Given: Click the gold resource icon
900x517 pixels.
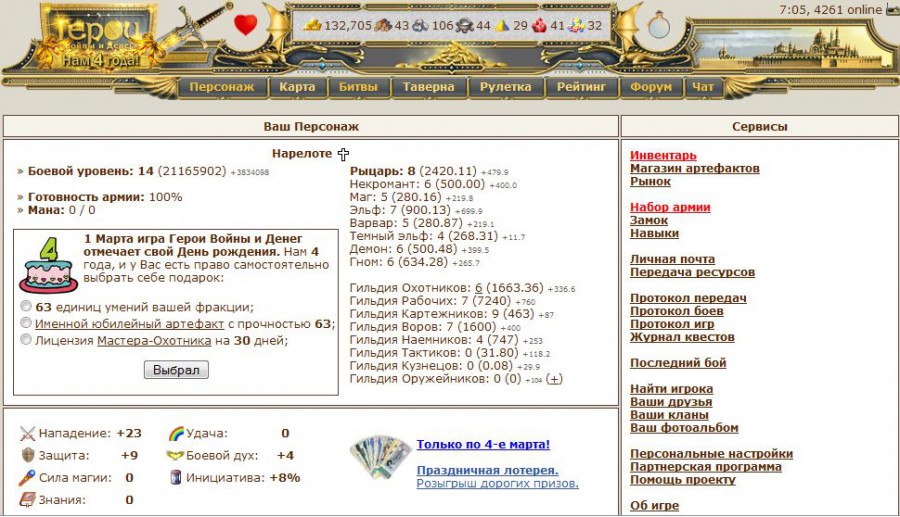Looking at the screenshot, I should click(x=313, y=25).
